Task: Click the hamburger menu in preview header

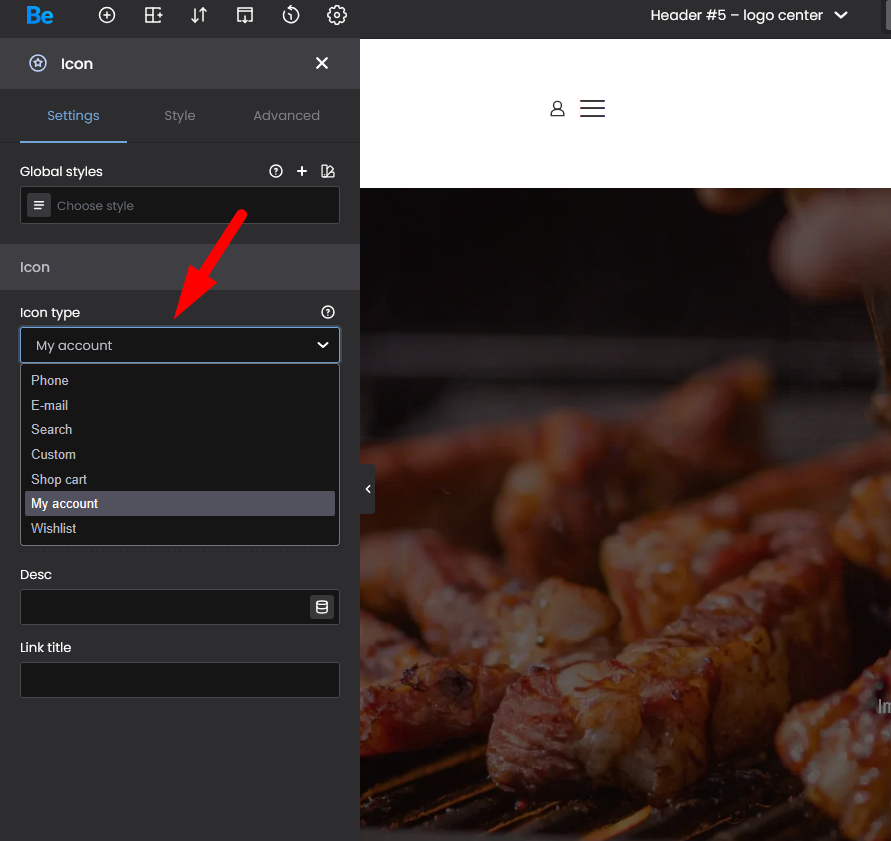Action: [x=592, y=108]
